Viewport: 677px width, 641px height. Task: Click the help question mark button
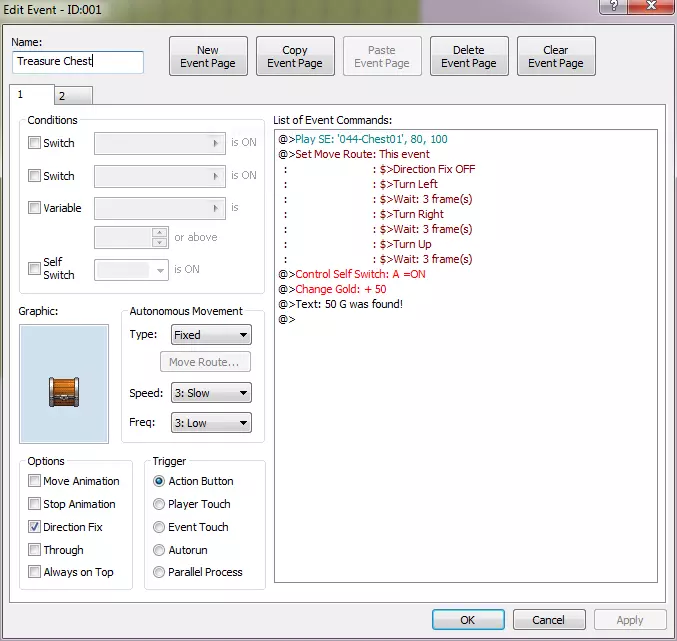pyautogui.click(x=613, y=6)
